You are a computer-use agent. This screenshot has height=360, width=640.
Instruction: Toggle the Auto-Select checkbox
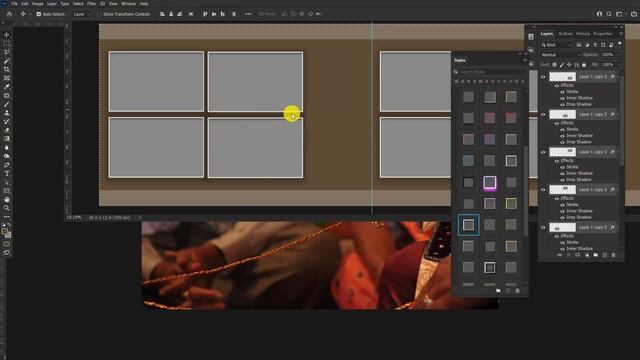coord(39,14)
